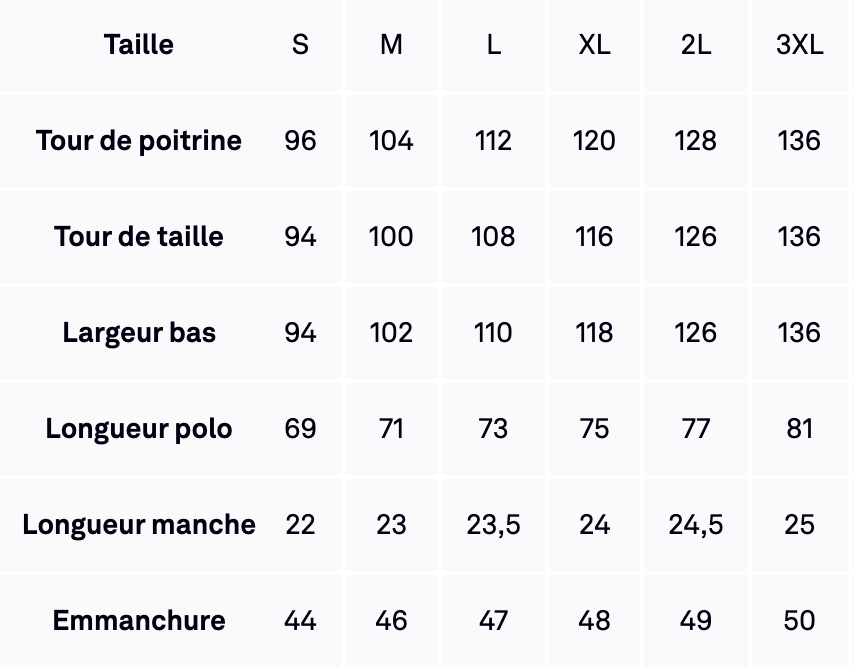The width and height of the screenshot is (854, 672).
Task: Select the 116 waist value for XL
Action: [x=594, y=237]
